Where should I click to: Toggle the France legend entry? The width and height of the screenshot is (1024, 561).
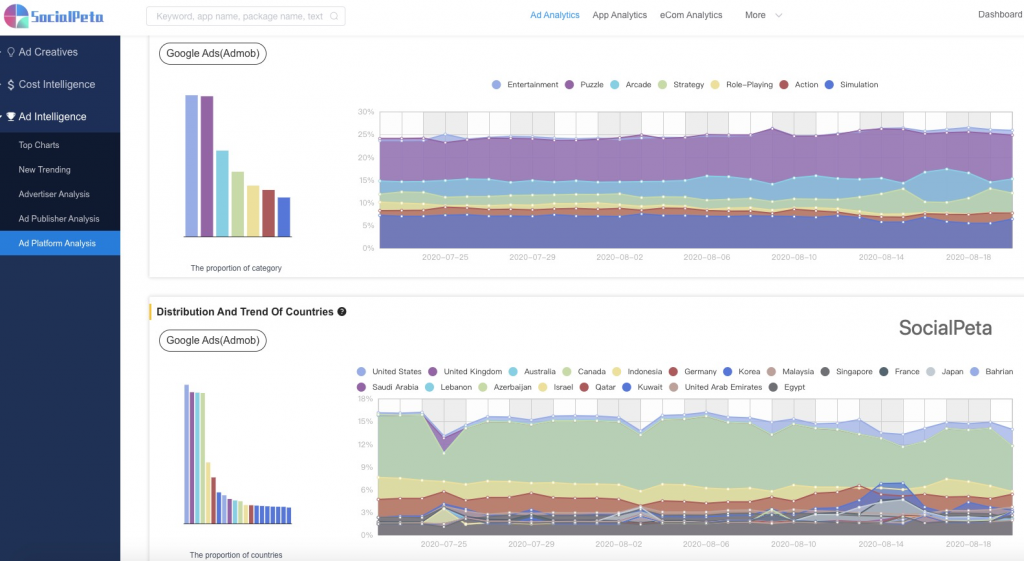click(x=899, y=372)
